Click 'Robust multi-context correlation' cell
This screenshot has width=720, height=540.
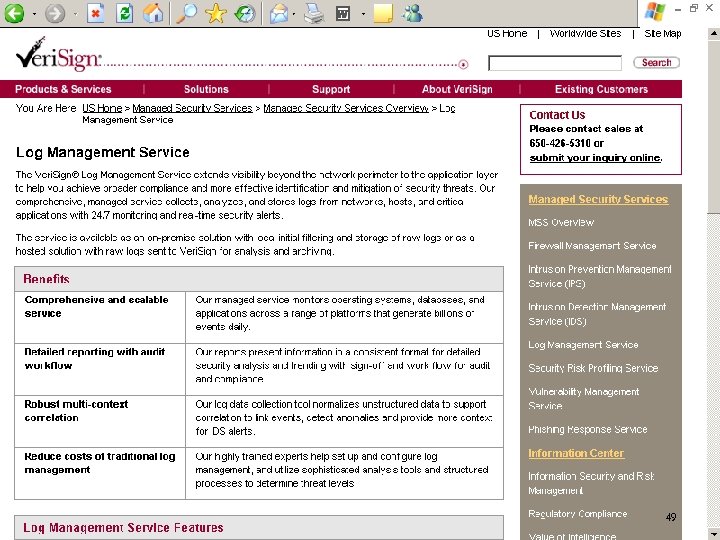(x=100, y=422)
